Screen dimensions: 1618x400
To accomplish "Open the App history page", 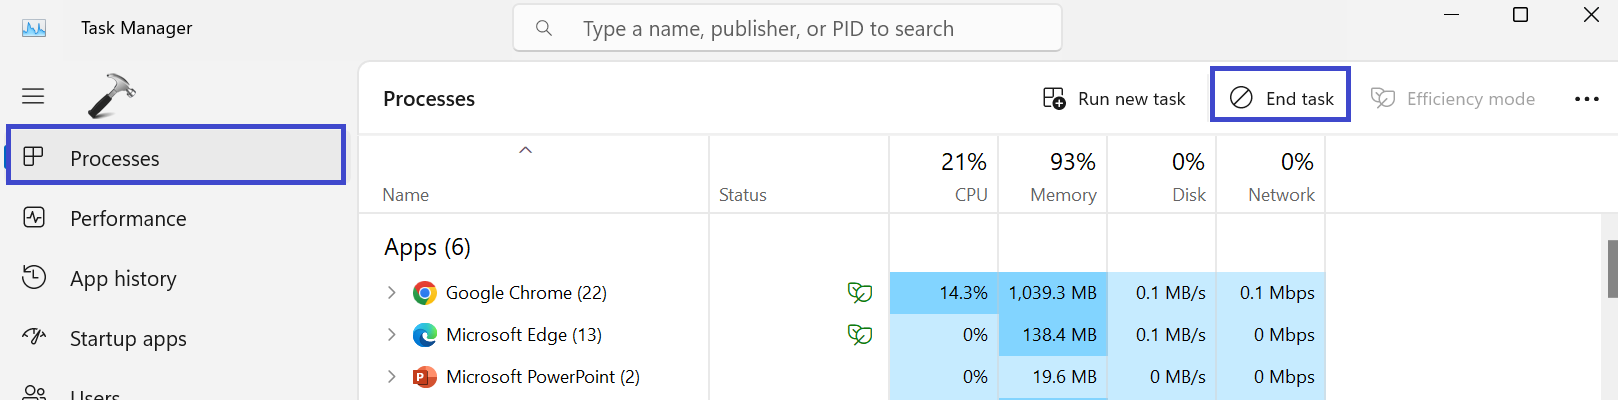I will click(123, 279).
